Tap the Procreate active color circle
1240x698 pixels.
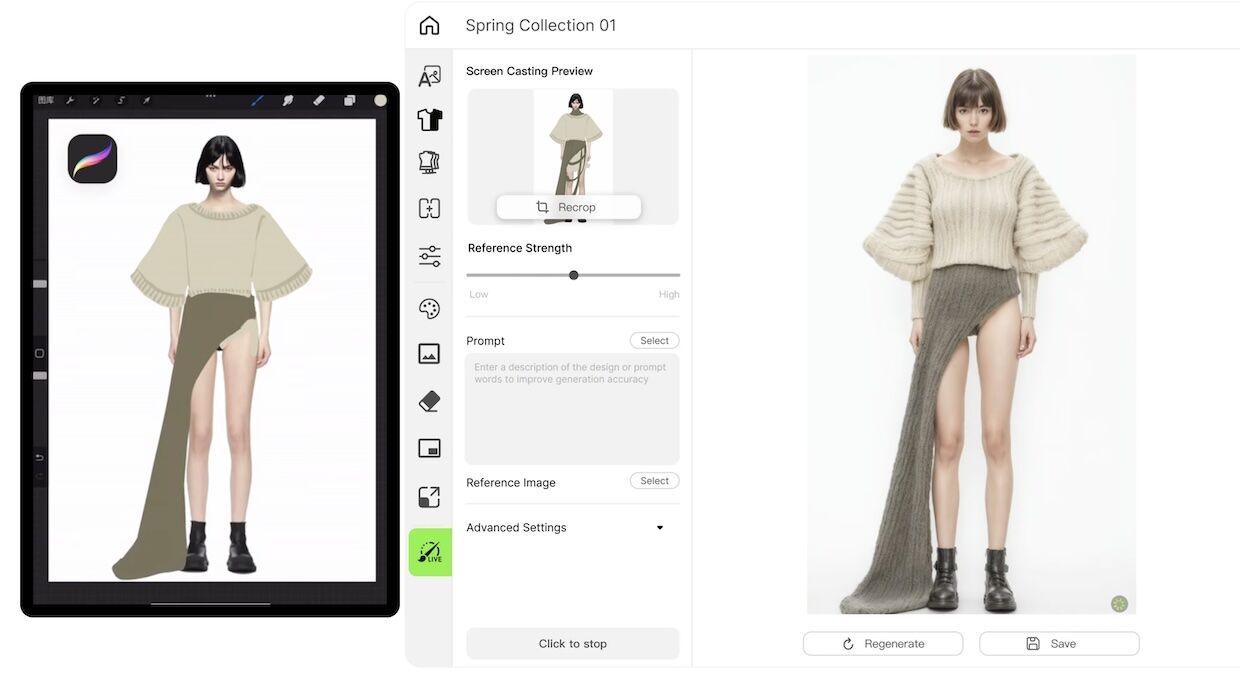click(380, 100)
